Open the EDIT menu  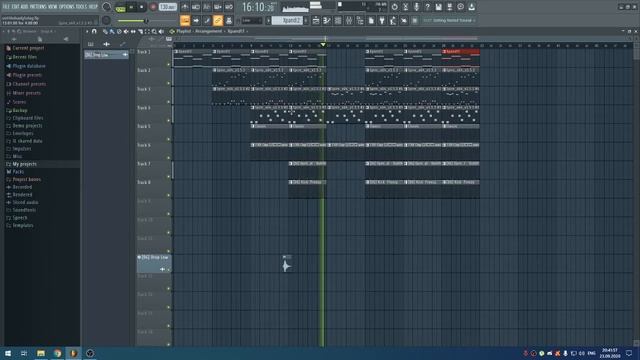15,7
